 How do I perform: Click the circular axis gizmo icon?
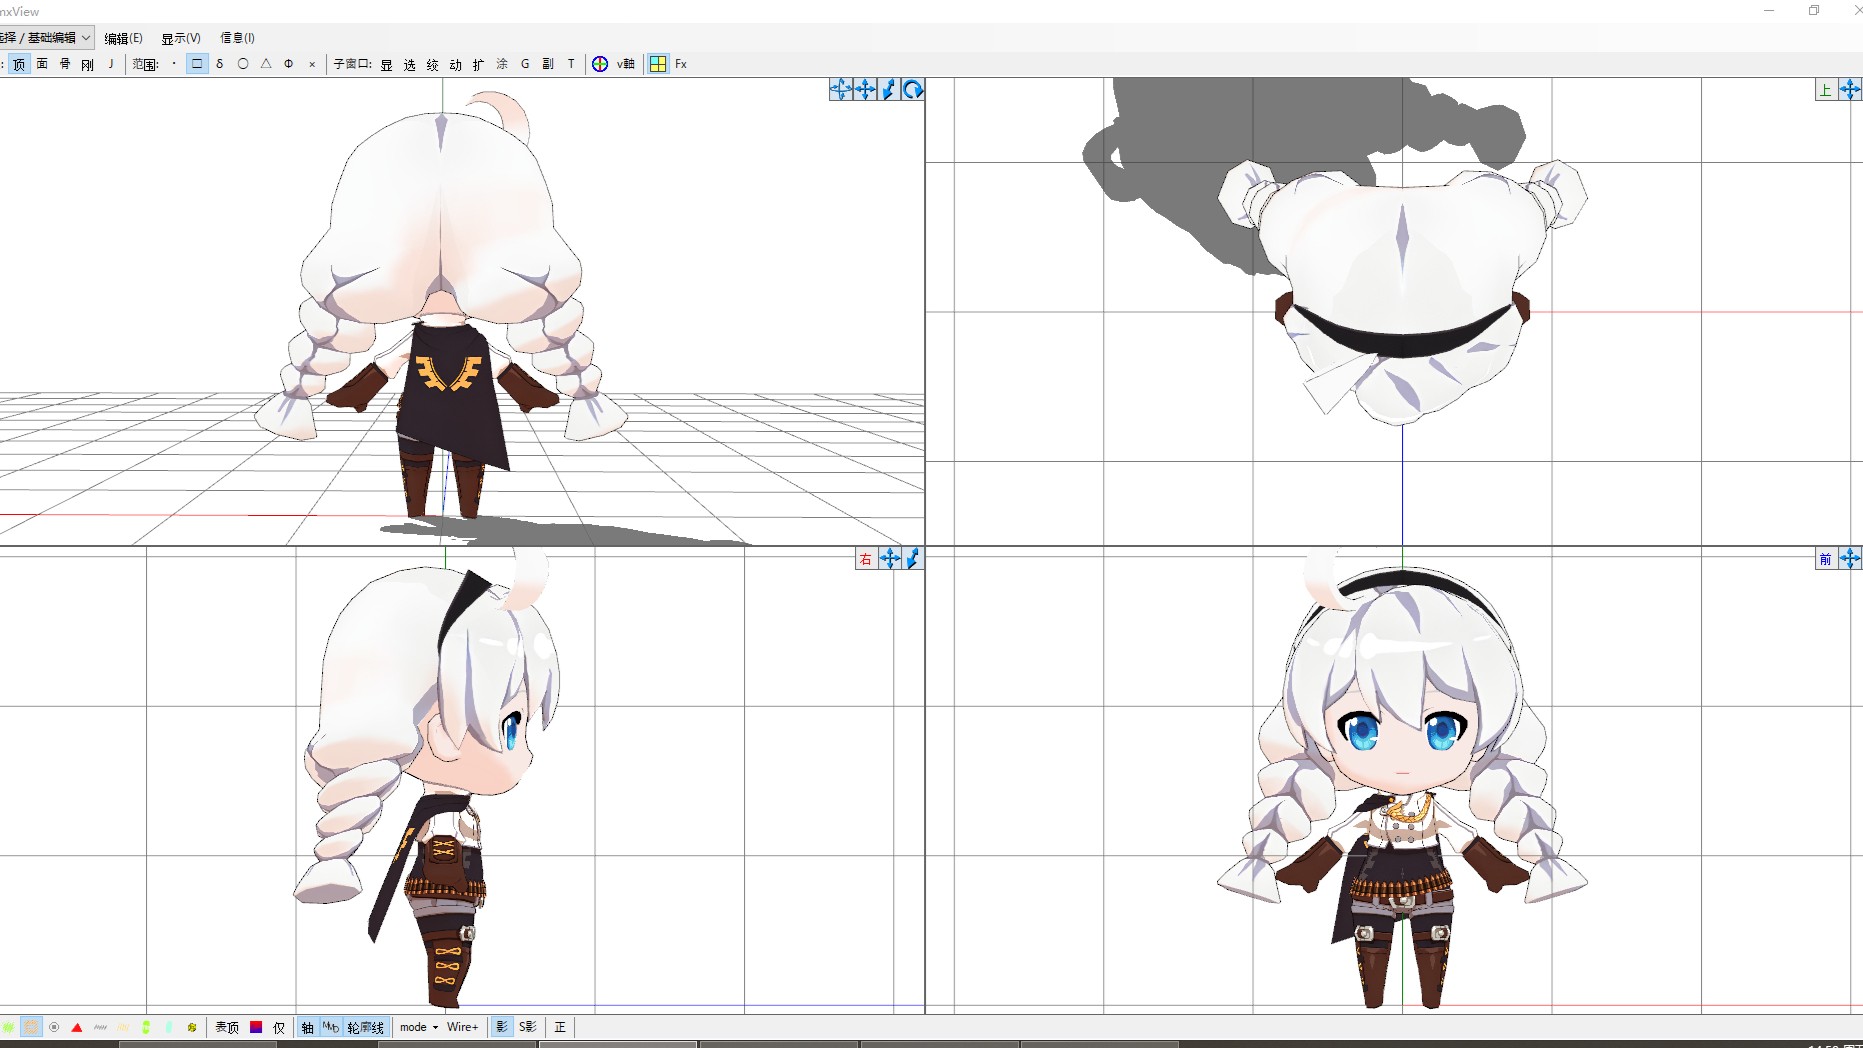click(x=600, y=64)
